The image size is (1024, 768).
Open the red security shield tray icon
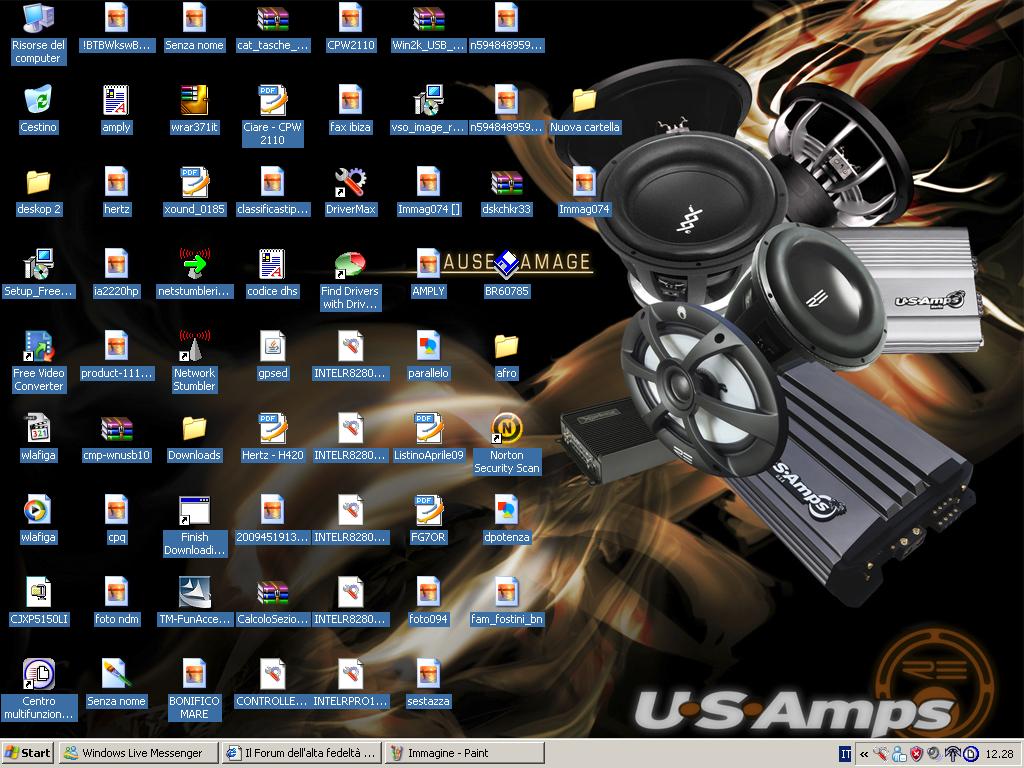tap(917, 754)
